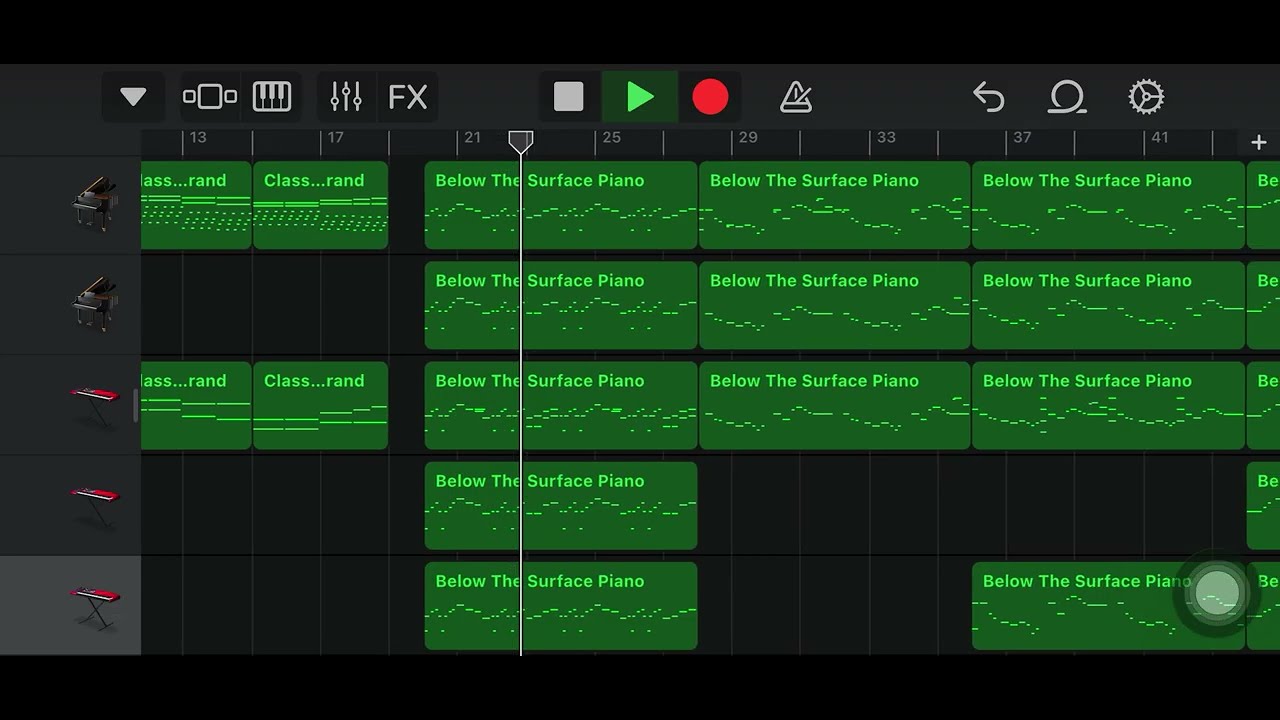Open the keyboard instrument view

tap(271, 97)
